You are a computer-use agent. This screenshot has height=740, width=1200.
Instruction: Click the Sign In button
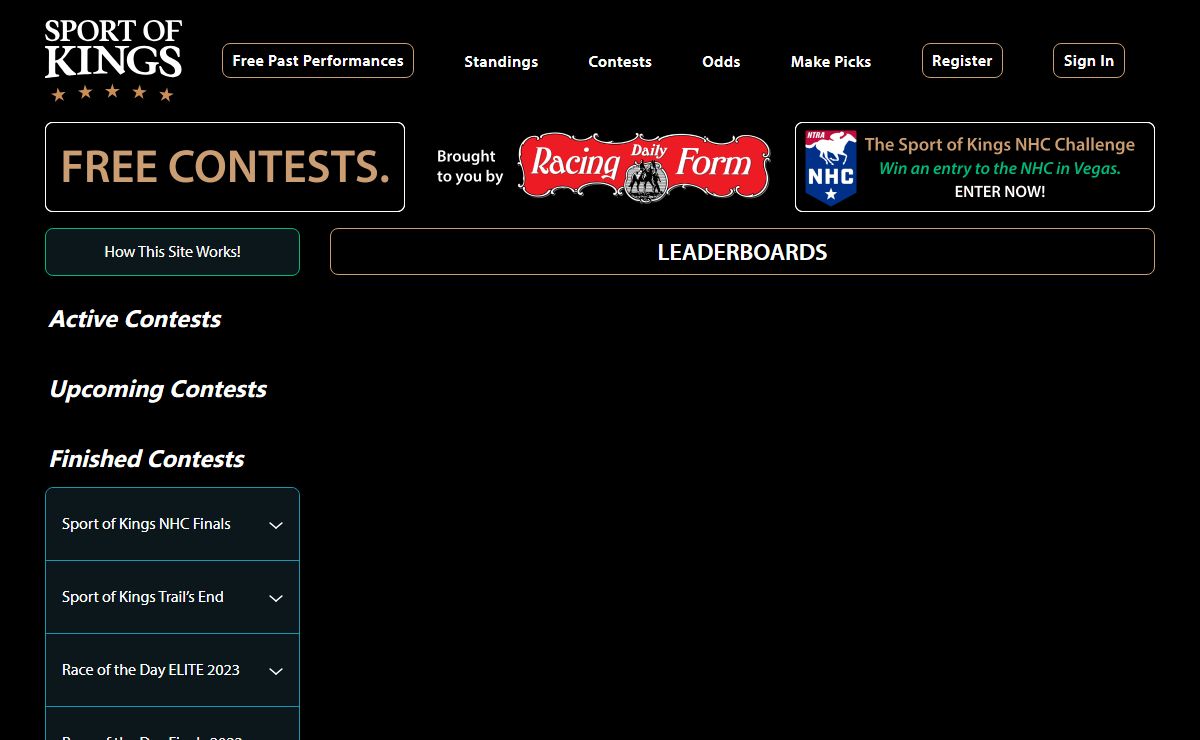[x=1089, y=60]
